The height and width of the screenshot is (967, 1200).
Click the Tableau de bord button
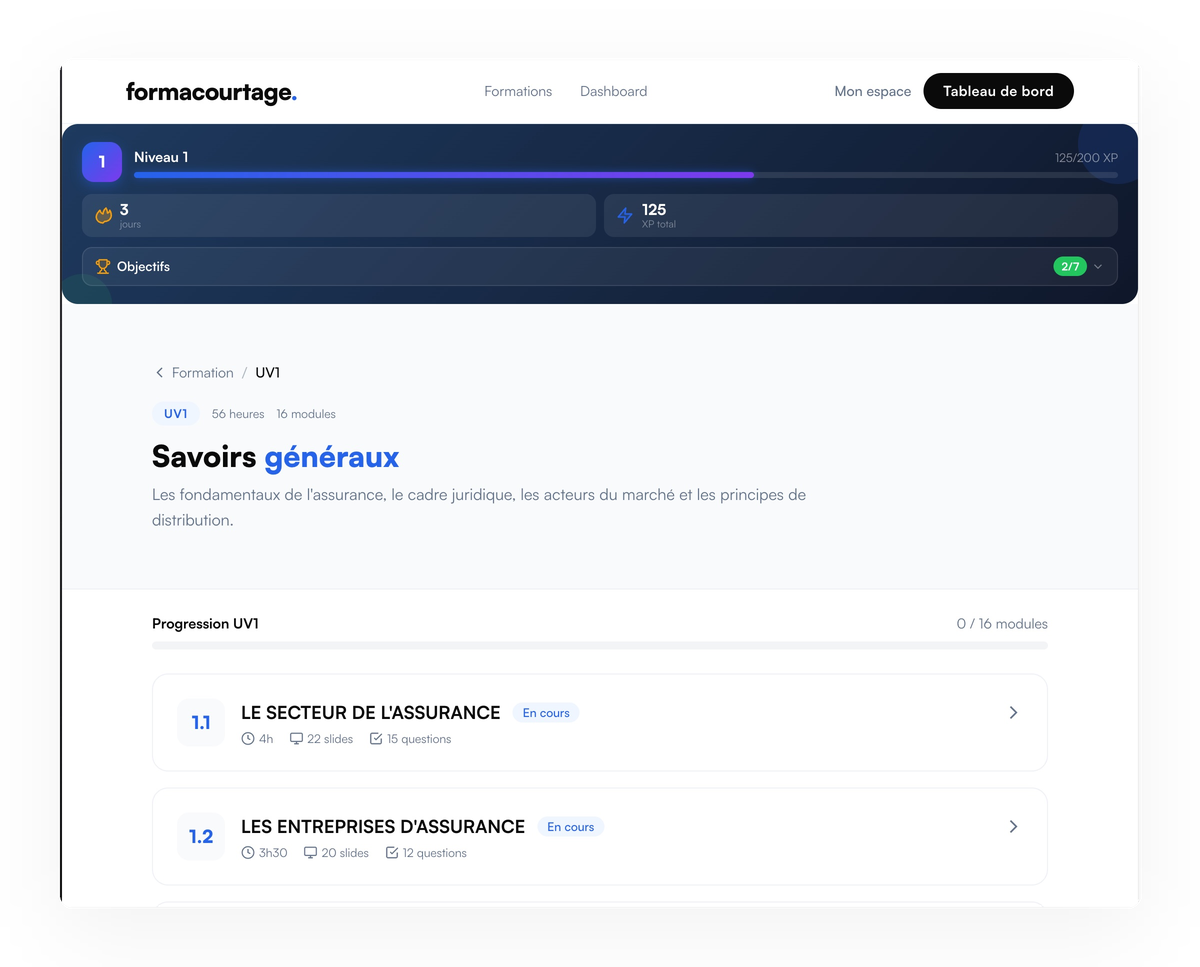pos(998,91)
